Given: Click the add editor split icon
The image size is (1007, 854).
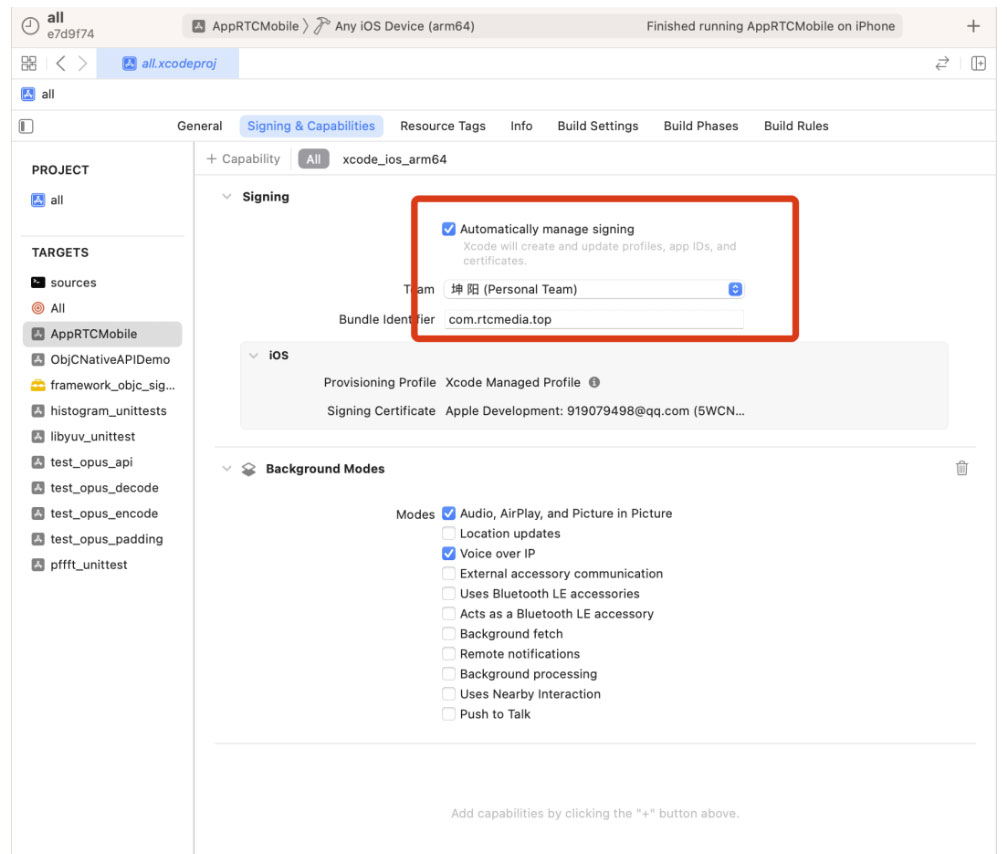Looking at the screenshot, I should (x=978, y=64).
